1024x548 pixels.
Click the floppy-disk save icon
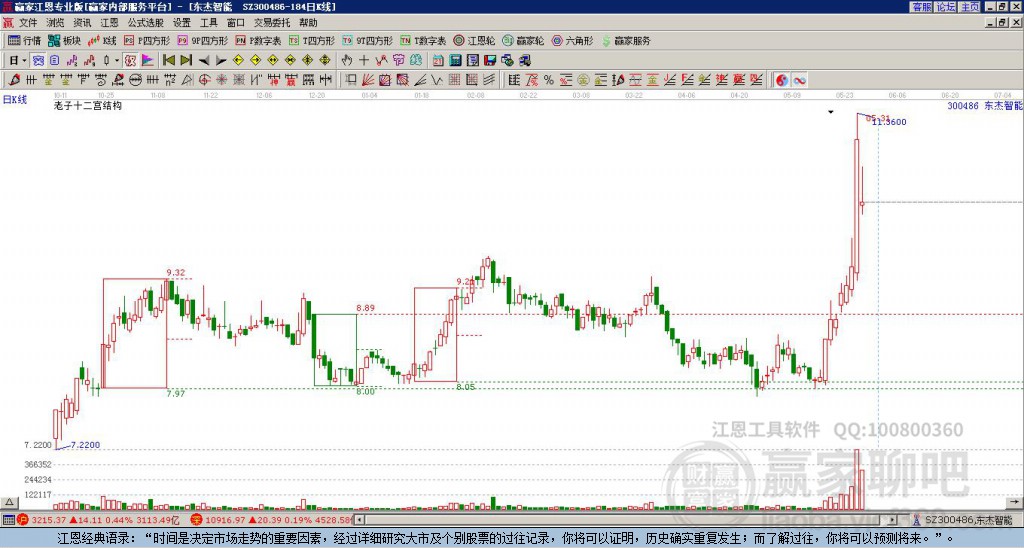click(x=490, y=61)
